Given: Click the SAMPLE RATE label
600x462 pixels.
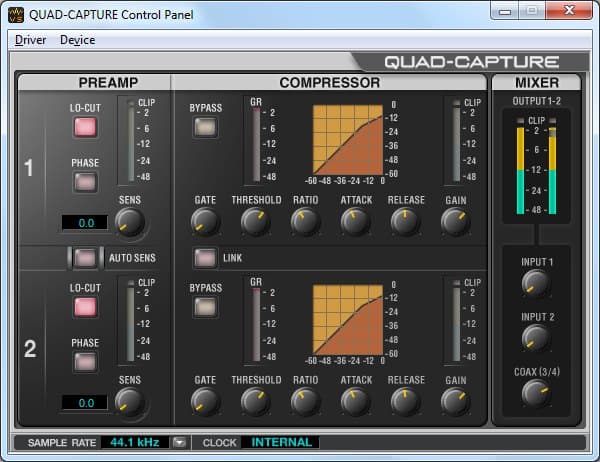Looking at the screenshot, I should point(62,443).
